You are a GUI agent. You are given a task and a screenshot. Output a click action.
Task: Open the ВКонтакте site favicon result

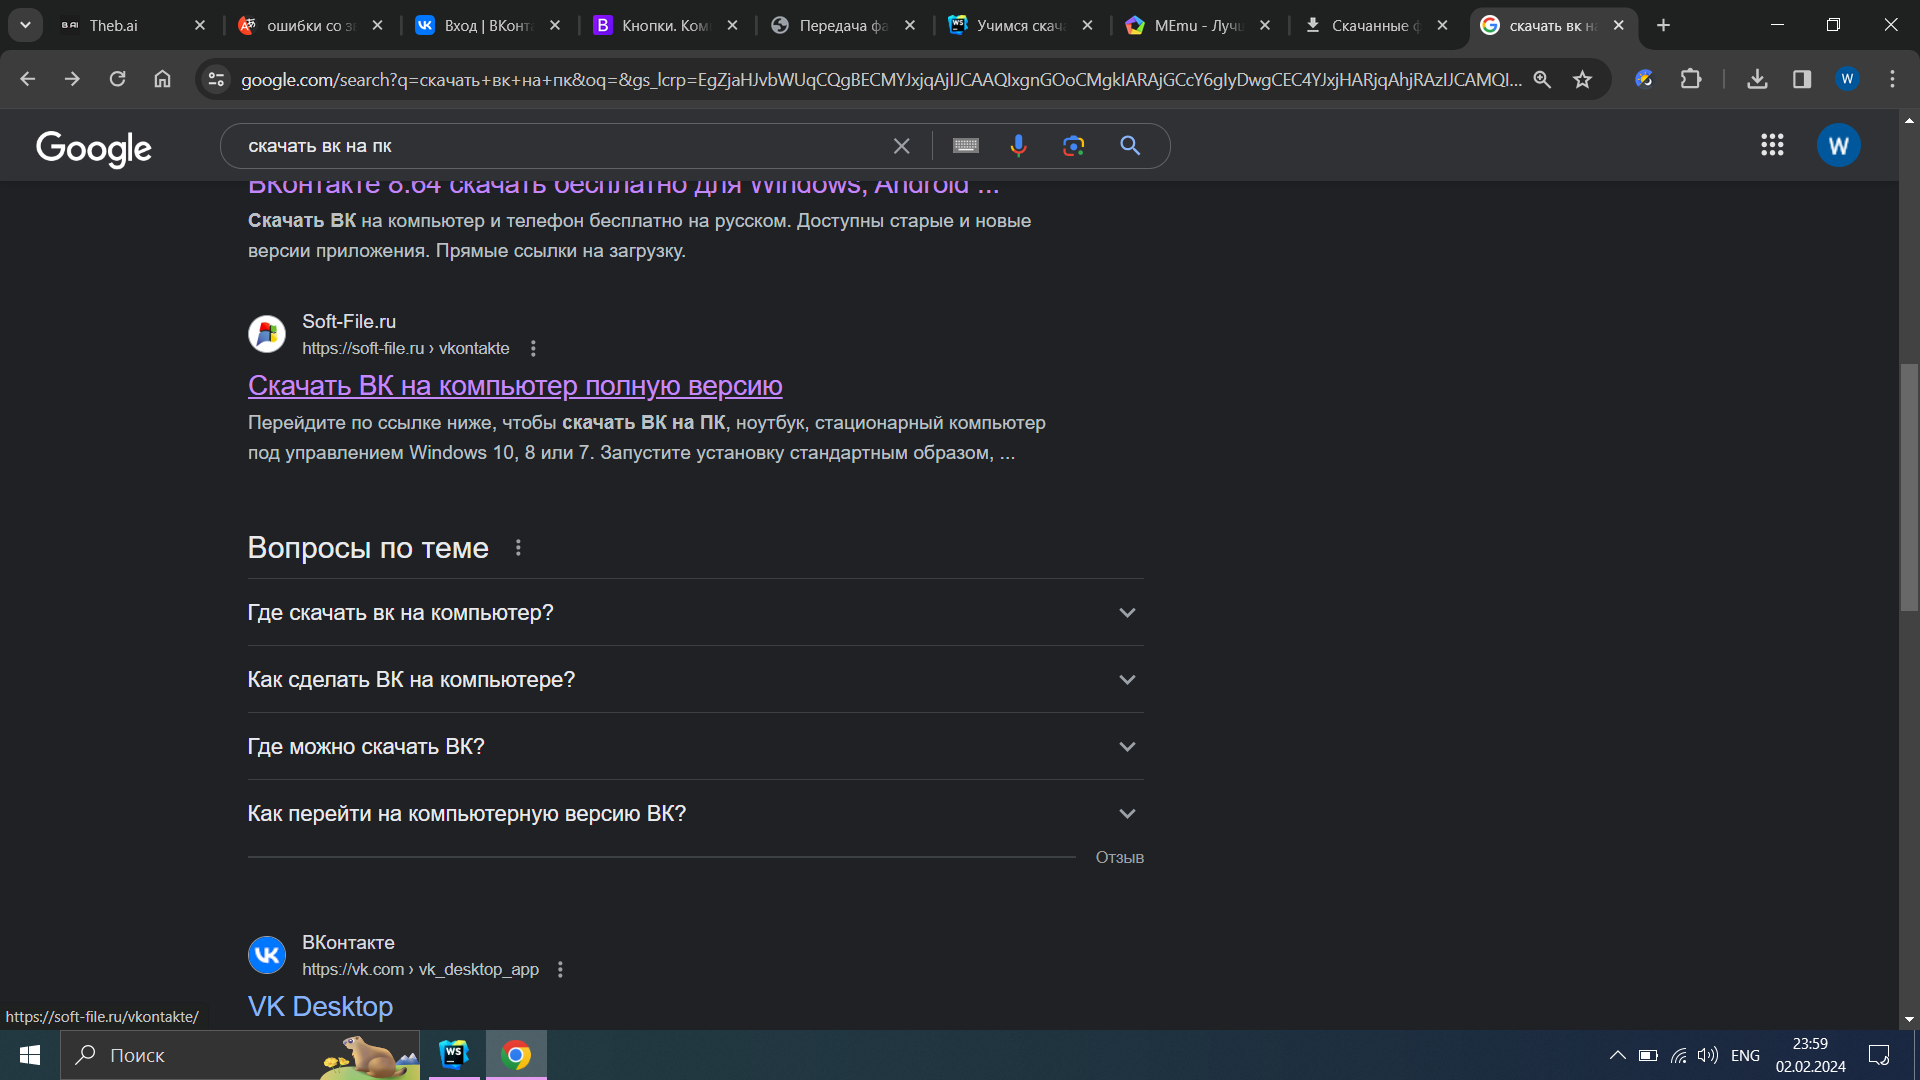pyautogui.click(x=267, y=955)
